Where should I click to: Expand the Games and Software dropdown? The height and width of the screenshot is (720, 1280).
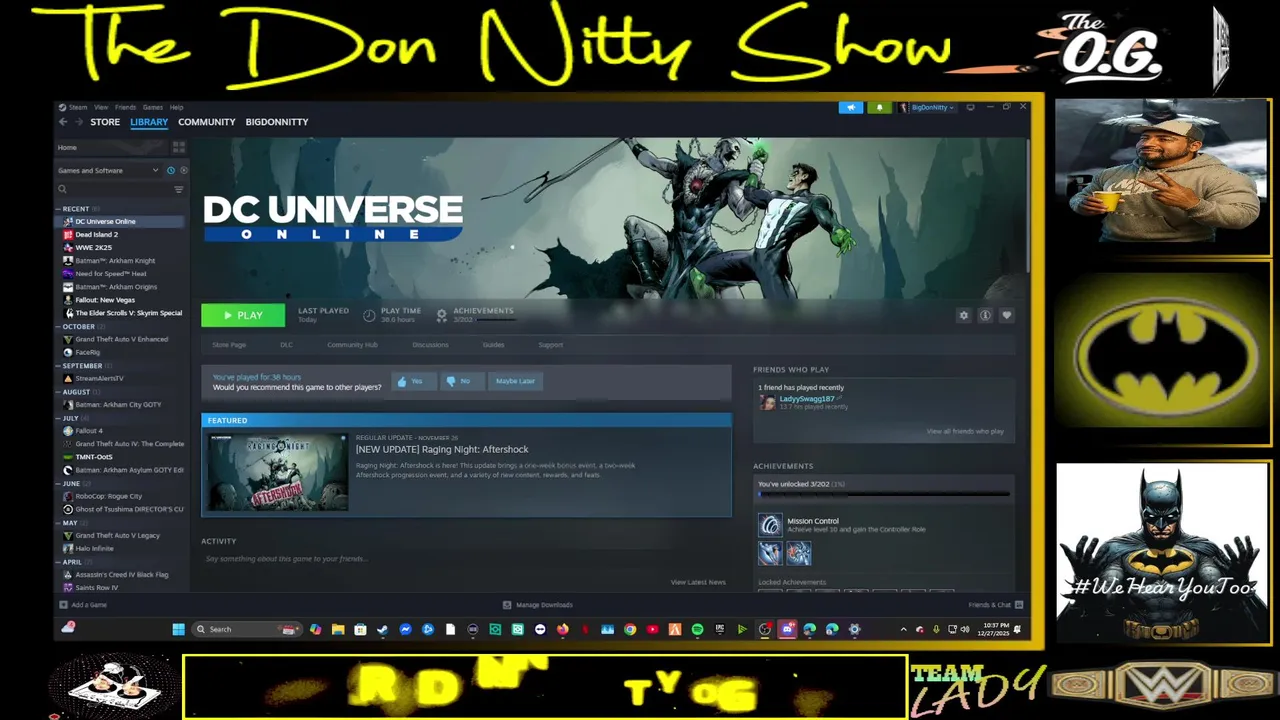point(107,170)
